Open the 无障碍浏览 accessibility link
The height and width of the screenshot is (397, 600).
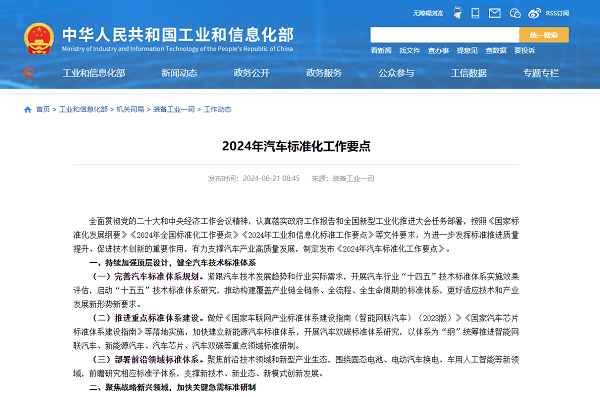click(x=428, y=13)
